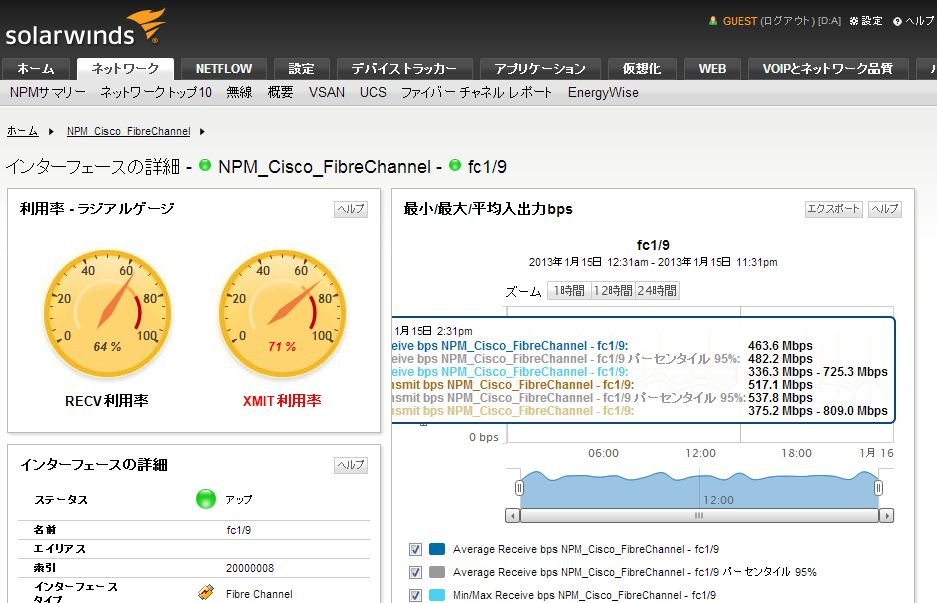This screenshot has height=603, width=937.
Task: Open the ホーム tab
Action: [36, 69]
